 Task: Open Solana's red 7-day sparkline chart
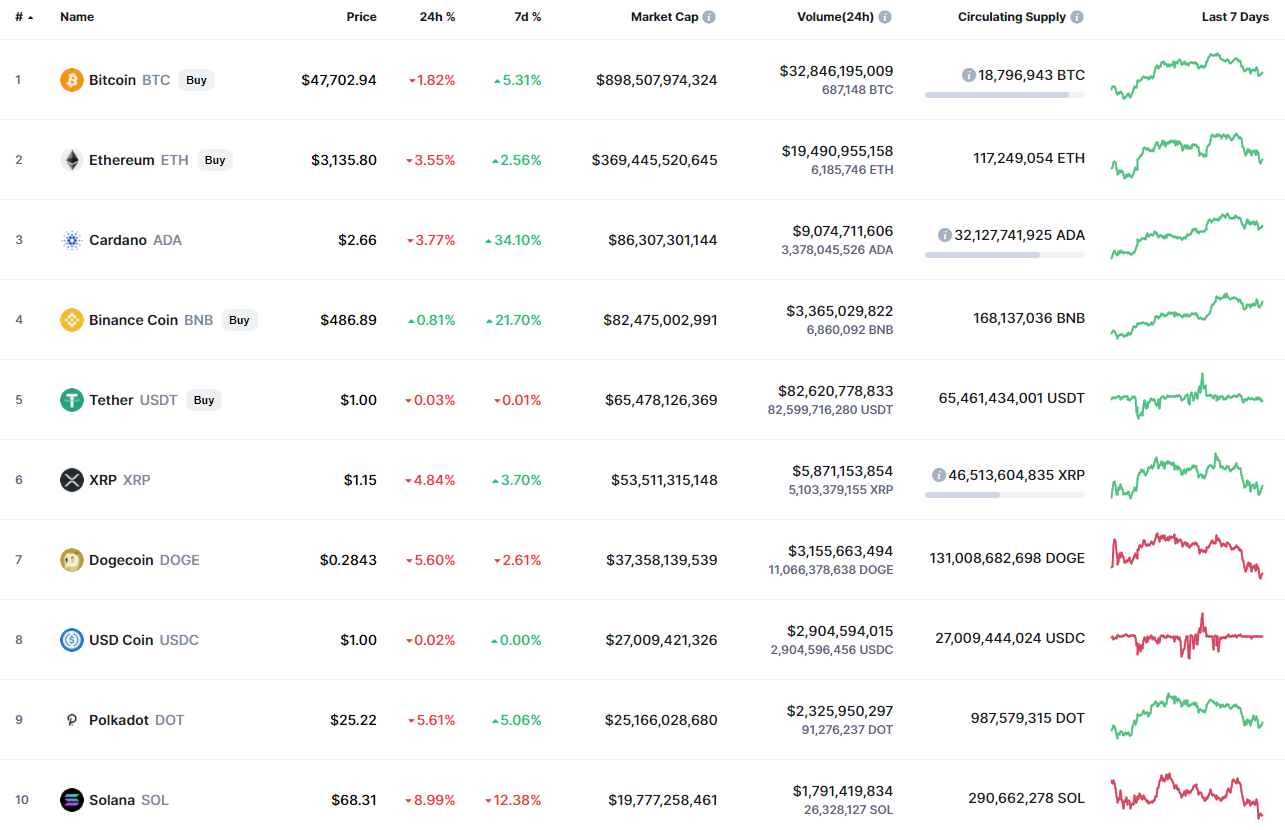[1187, 795]
